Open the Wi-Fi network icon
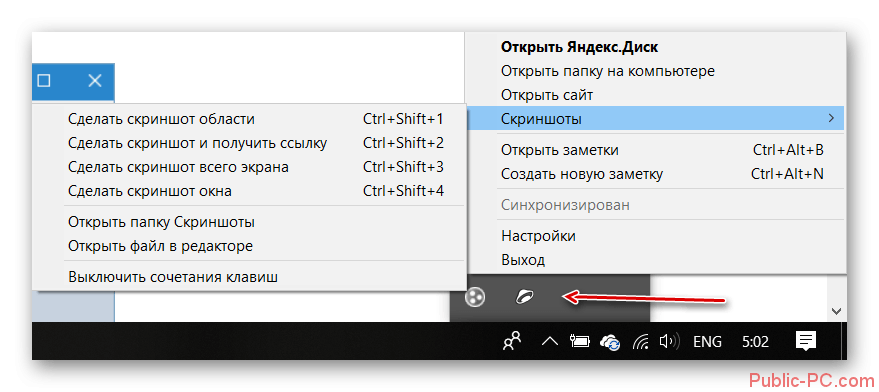 click(x=641, y=341)
